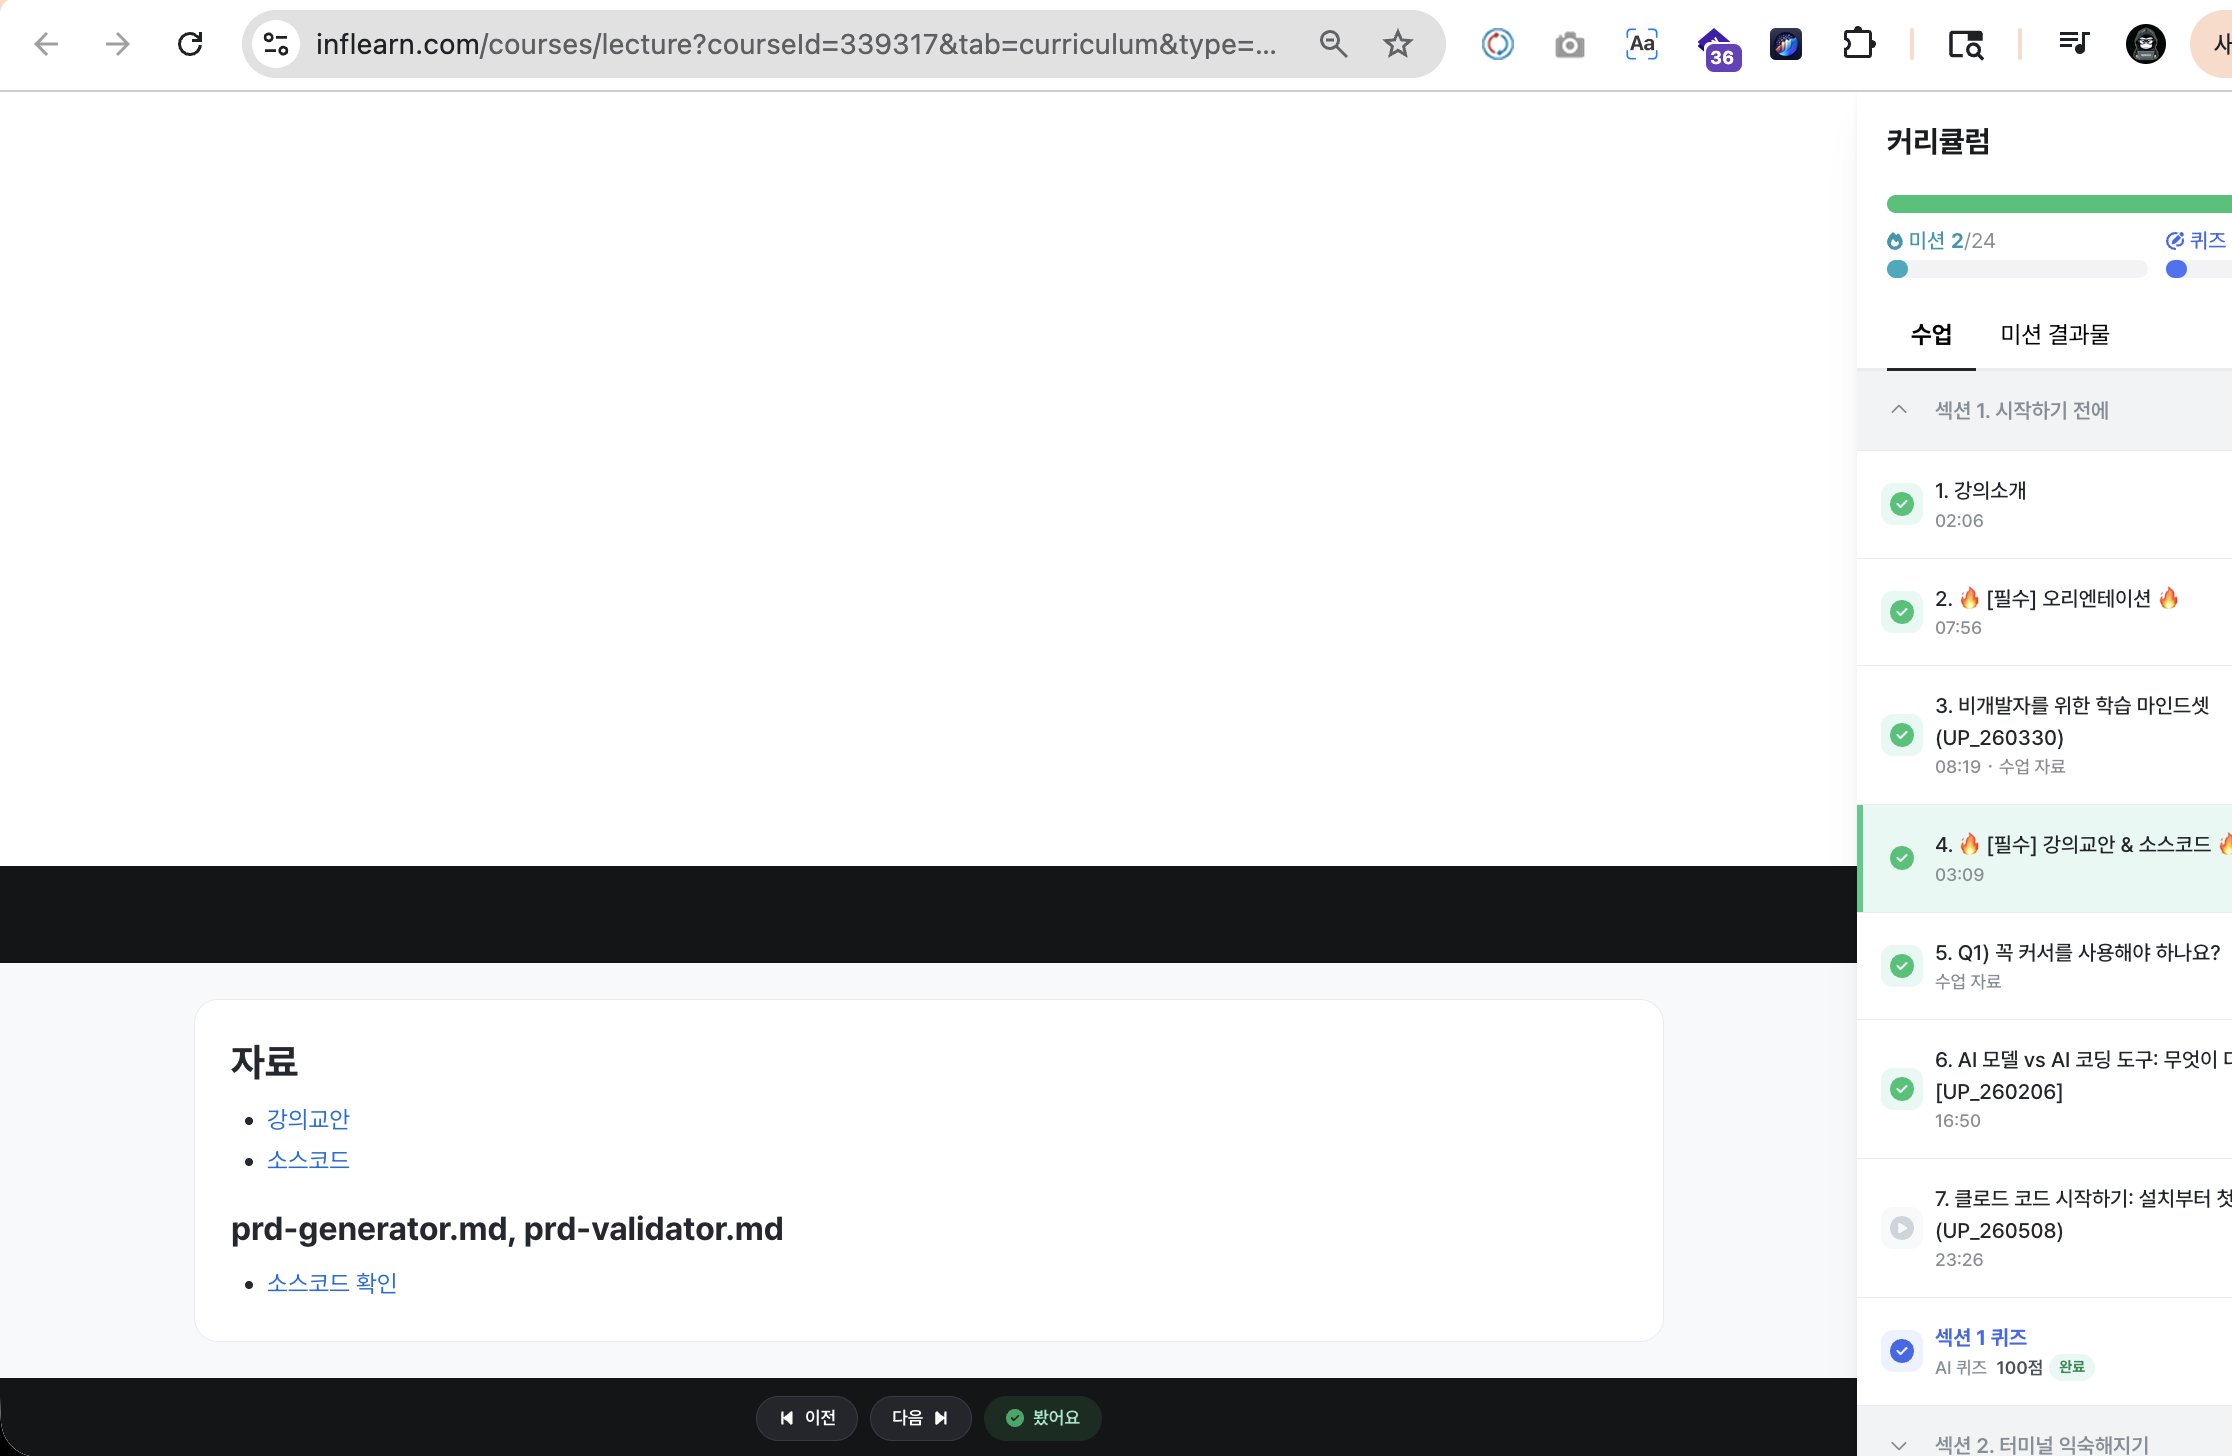
Task: Go back to the previous page
Action: [x=46, y=44]
